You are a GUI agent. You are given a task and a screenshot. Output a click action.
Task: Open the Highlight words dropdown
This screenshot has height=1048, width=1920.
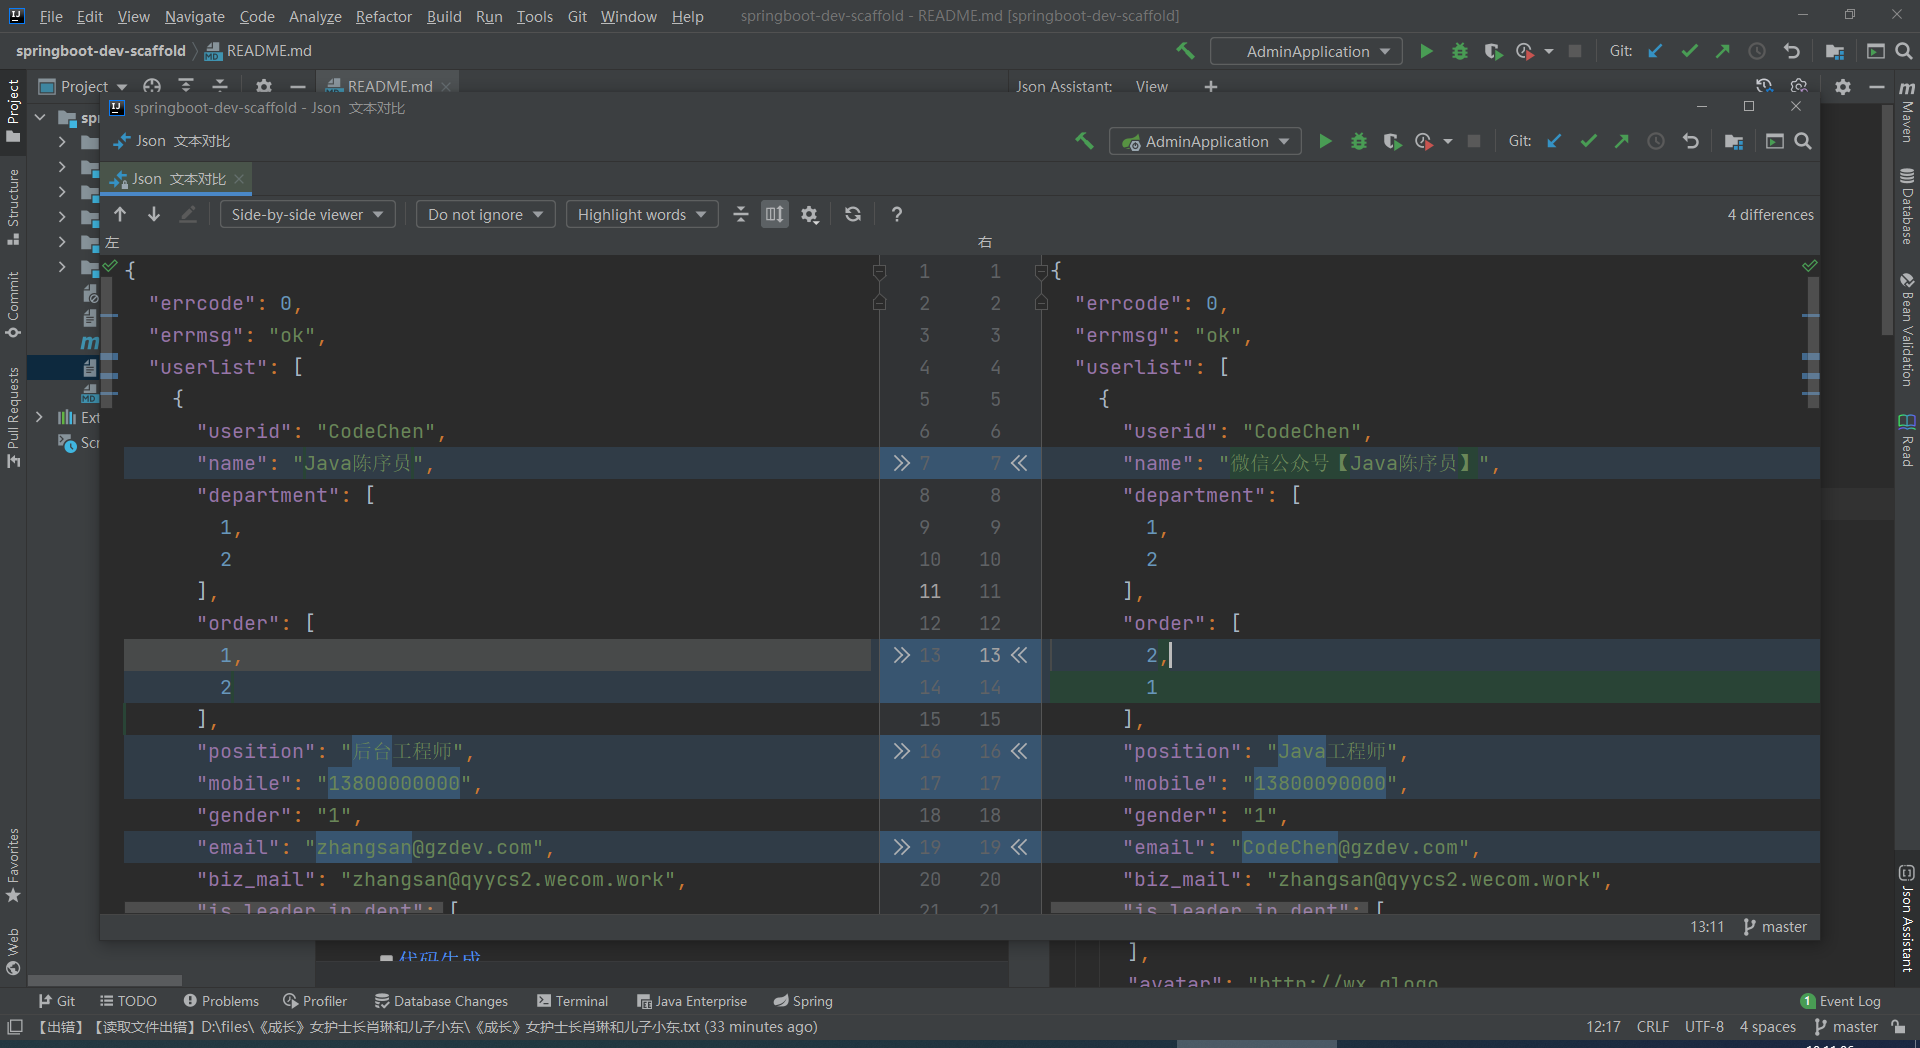click(x=641, y=214)
